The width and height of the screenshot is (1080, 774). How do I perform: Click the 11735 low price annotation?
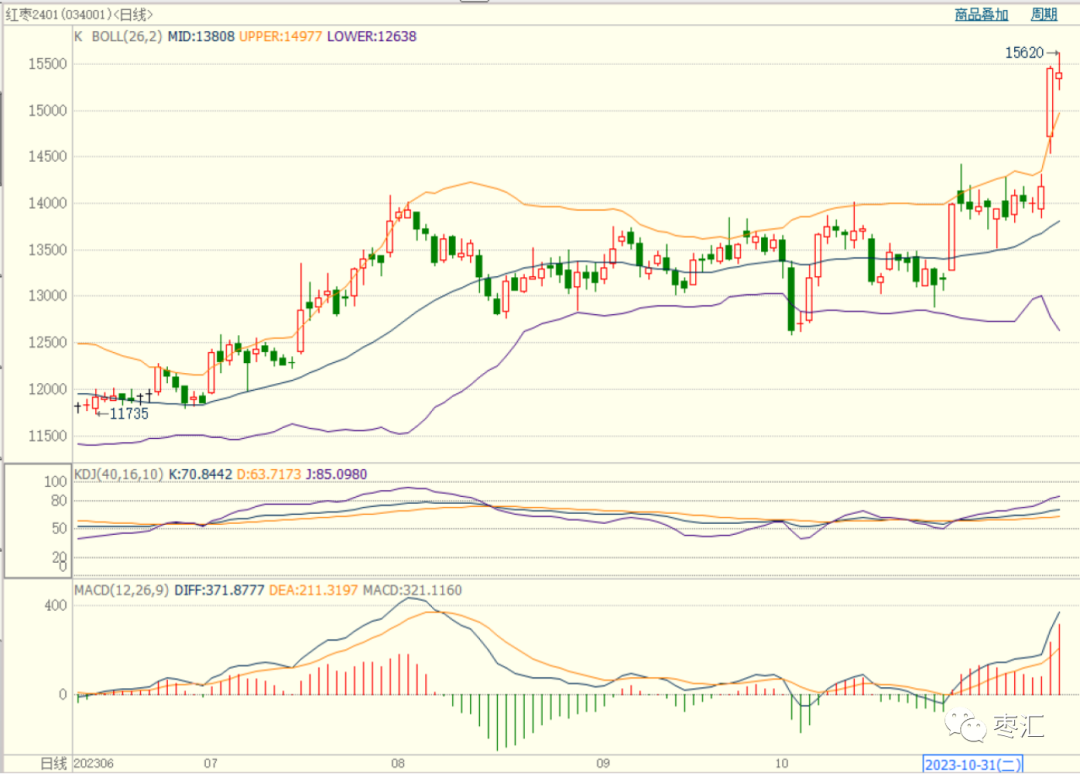click(129, 414)
